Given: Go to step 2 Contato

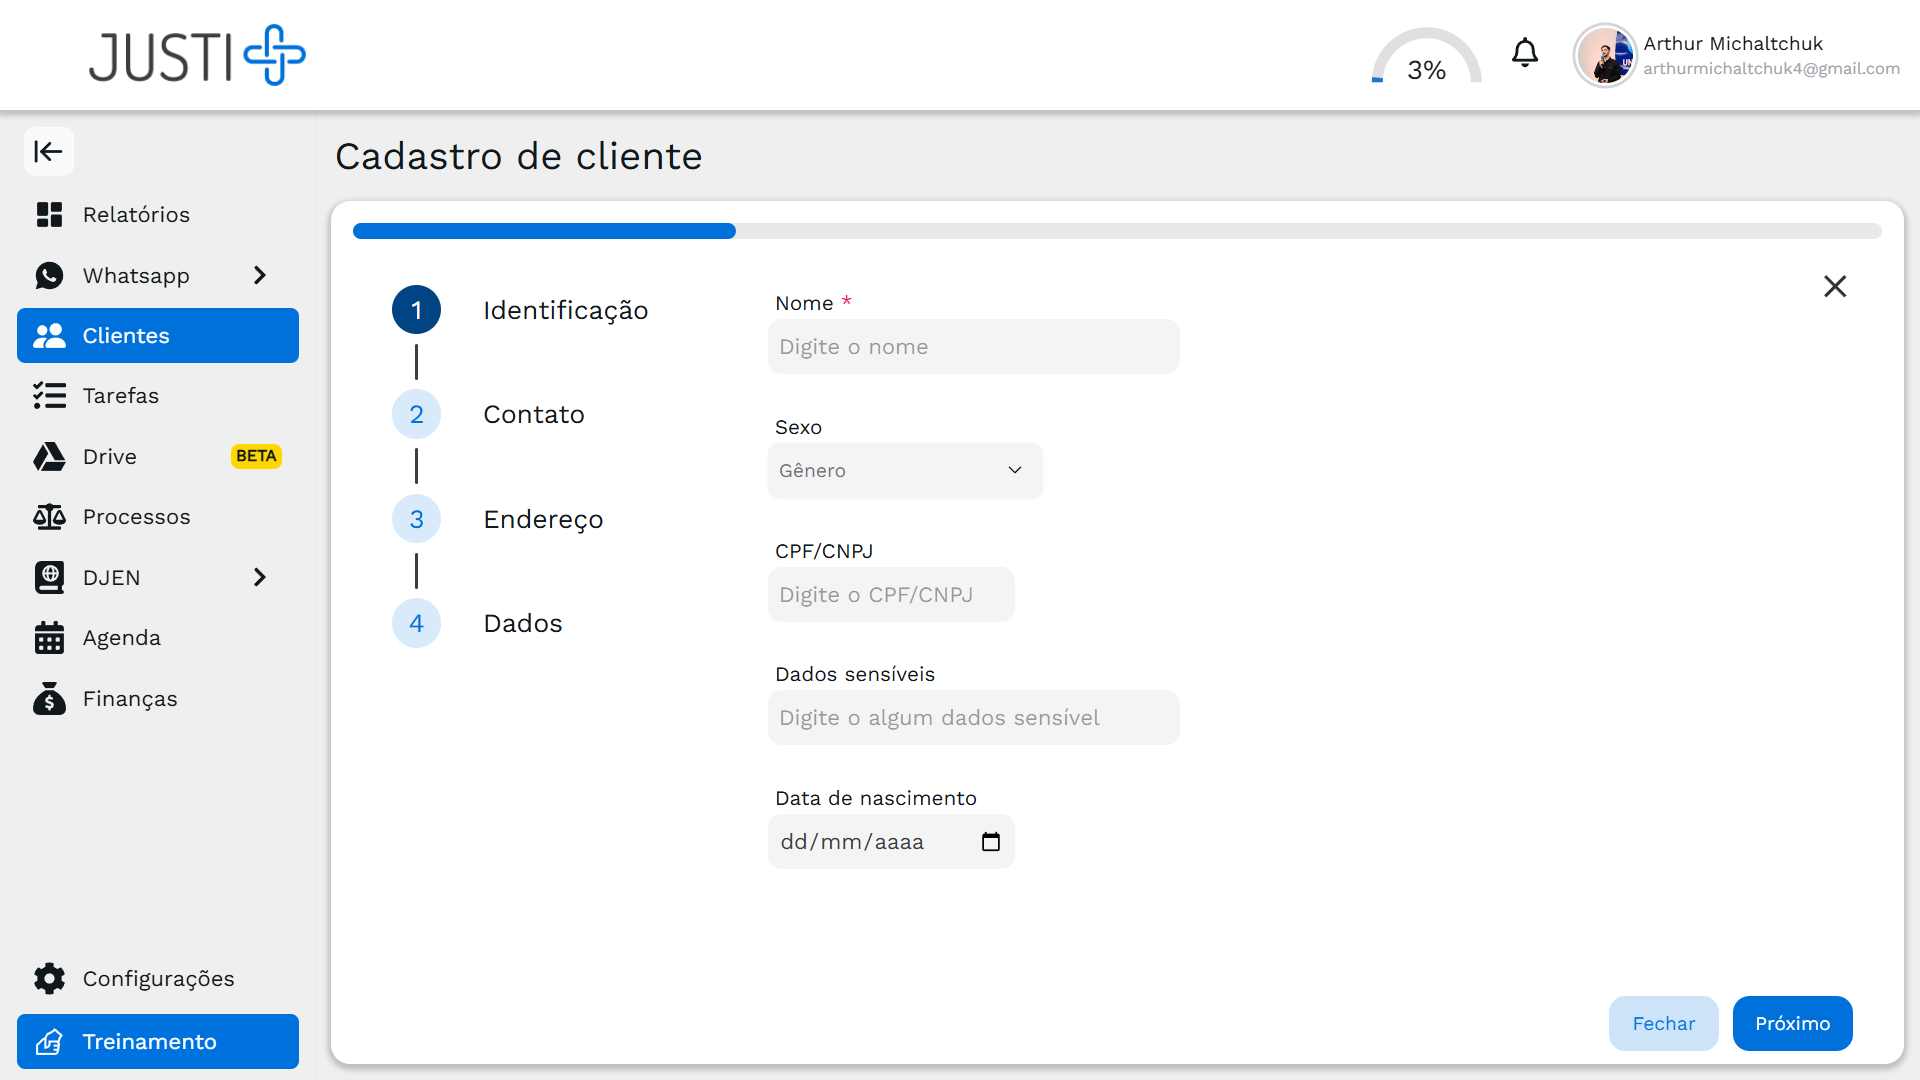Looking at the screenshot, I should tap(417, 415).
